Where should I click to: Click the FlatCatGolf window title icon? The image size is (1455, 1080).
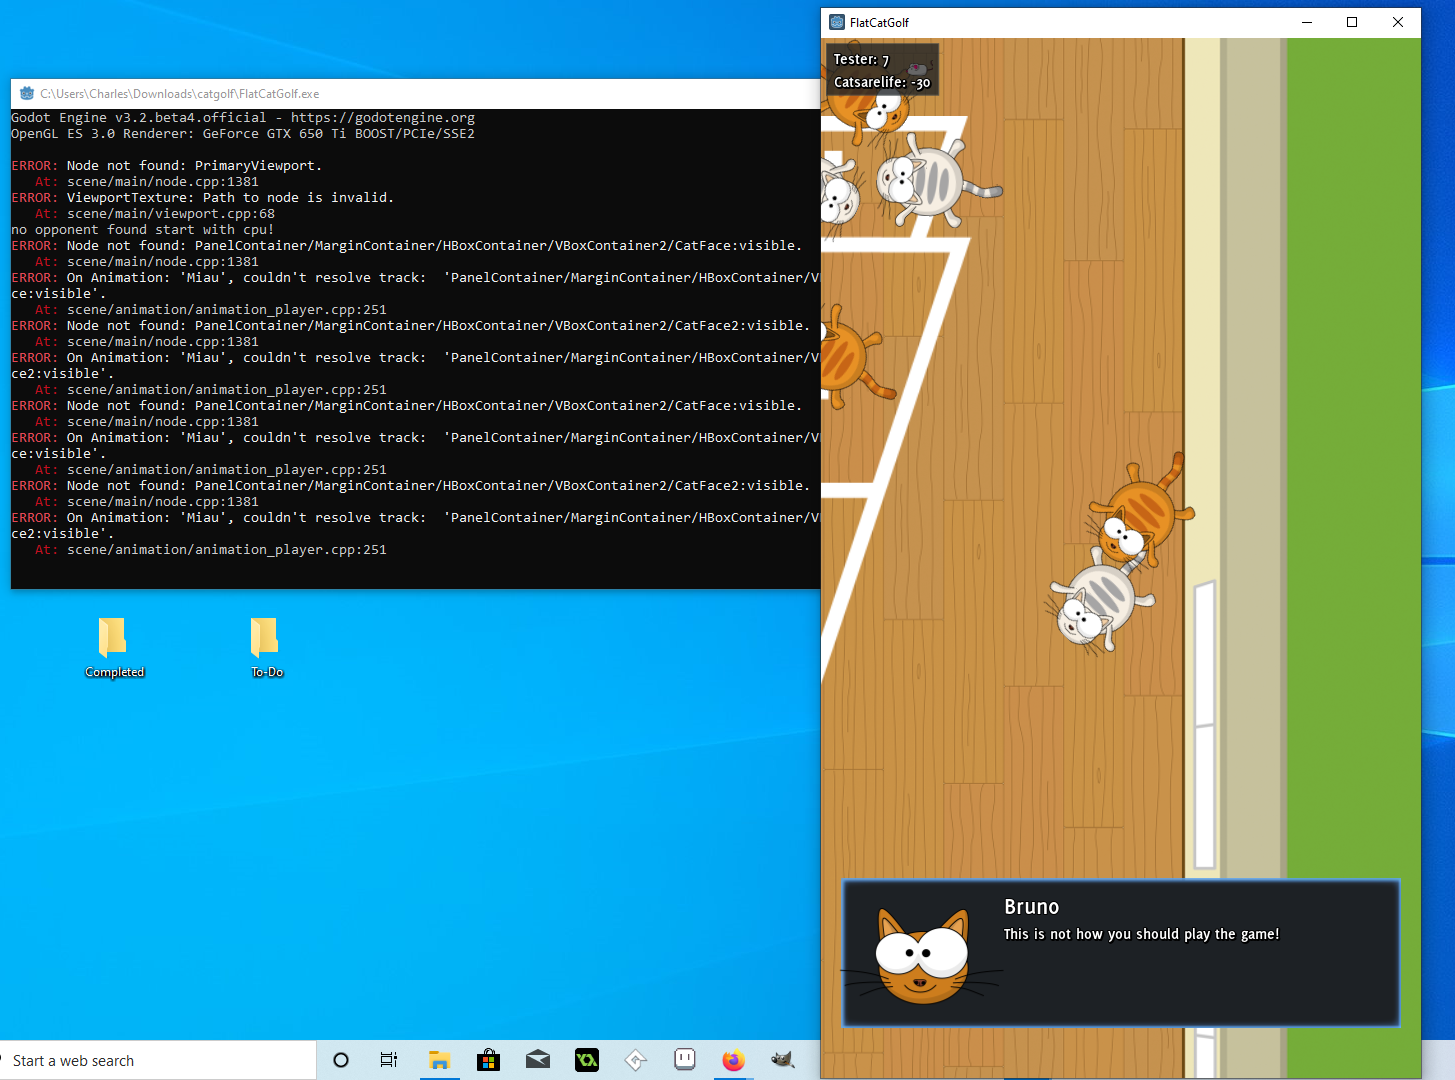pos(837,22)
